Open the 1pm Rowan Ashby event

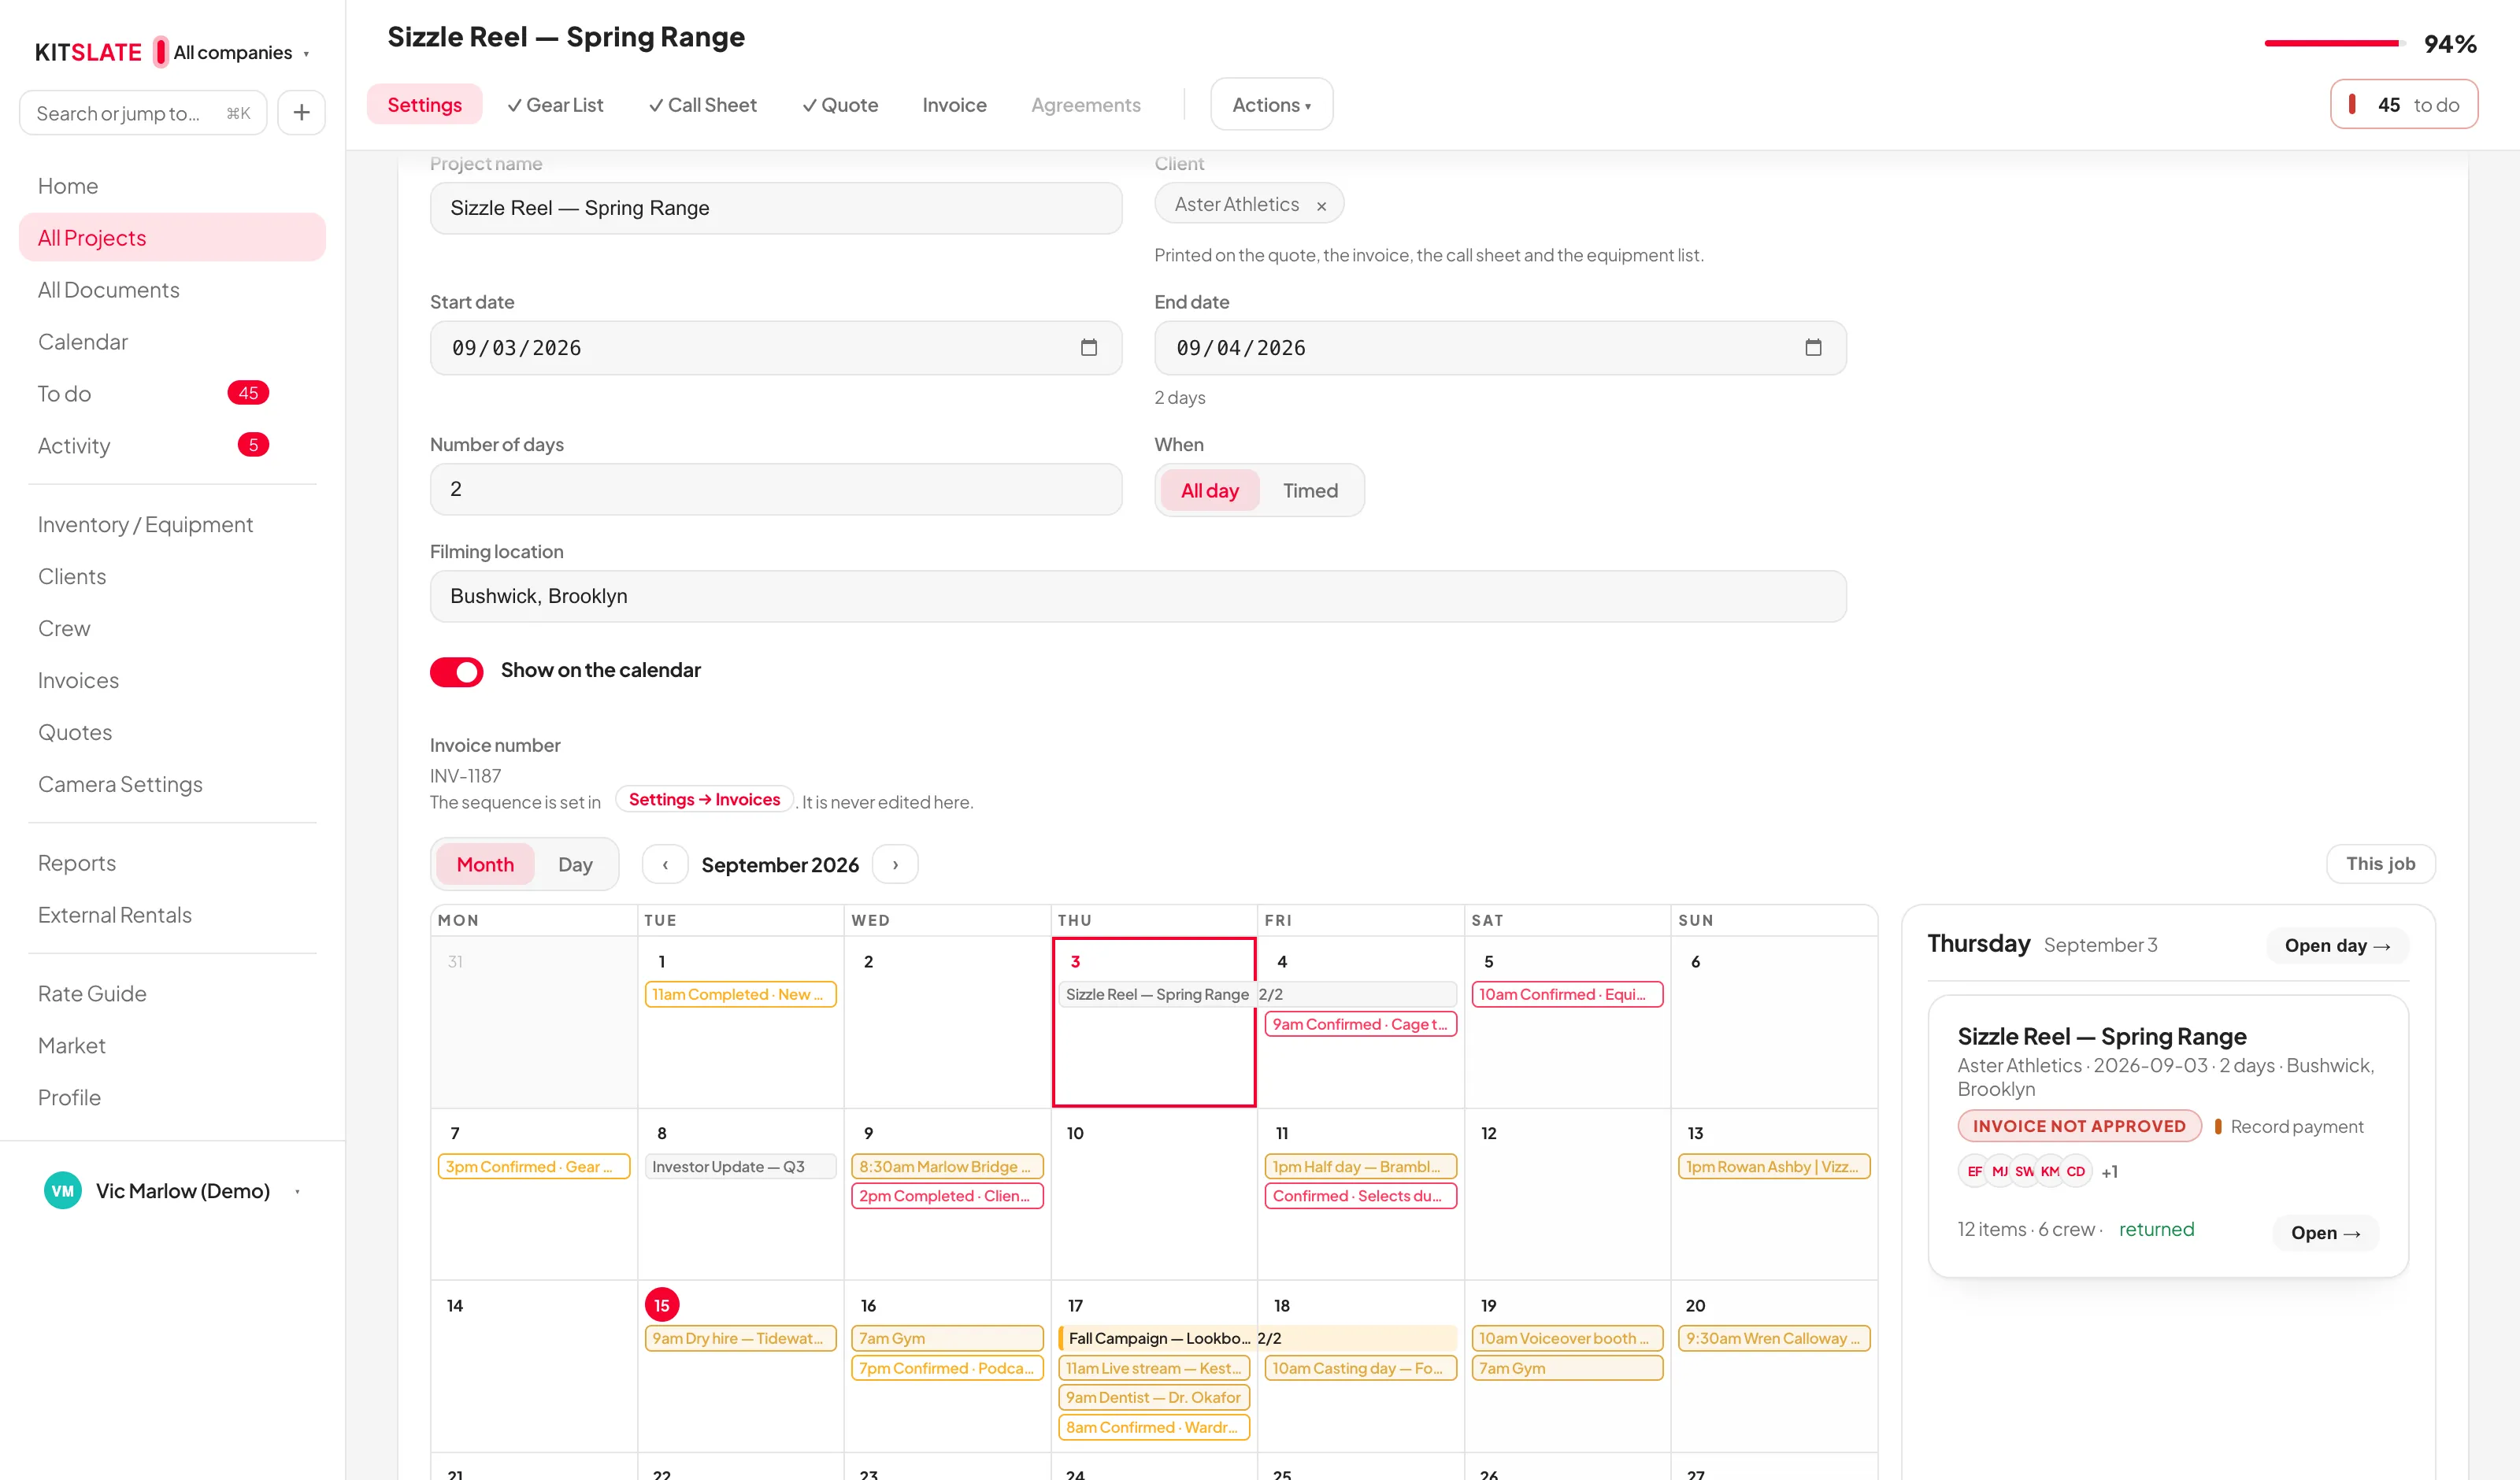click(x=1774, y=1166)
